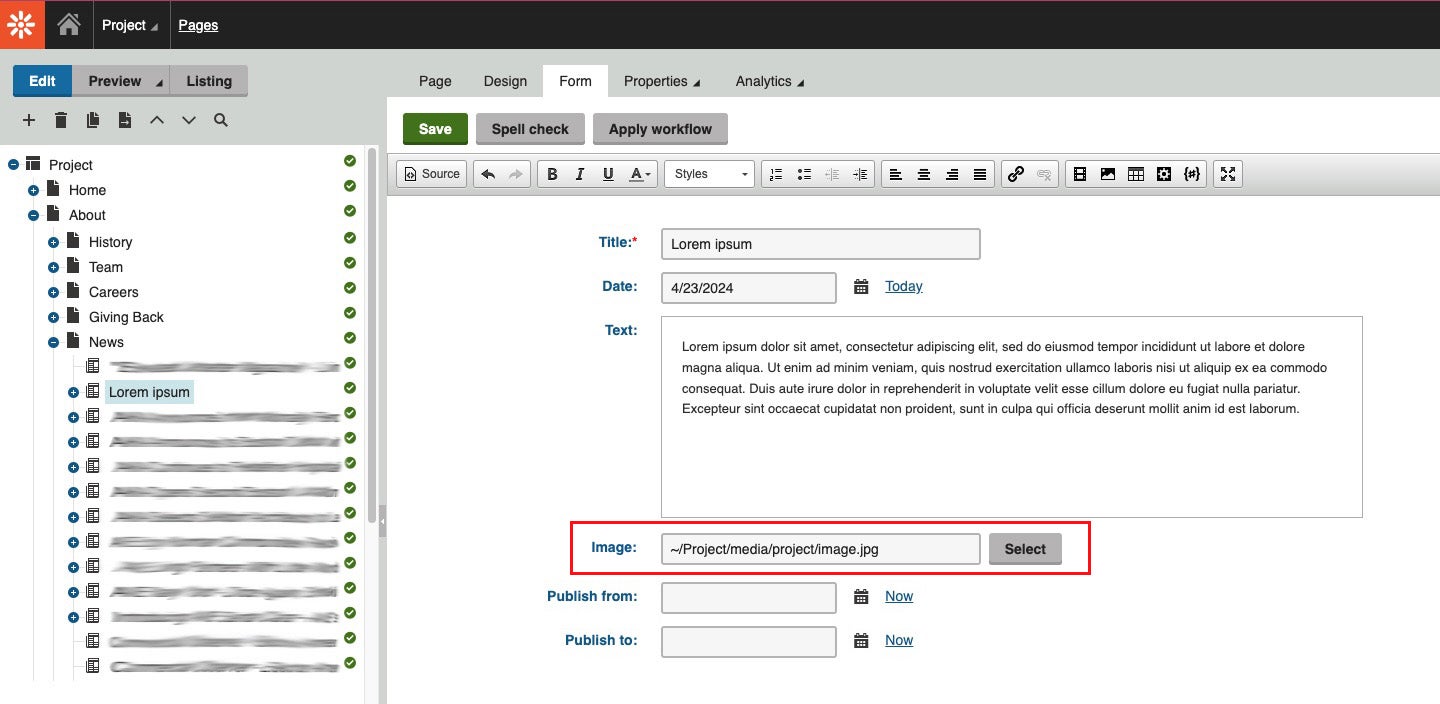This screenshot has width=1440, height=704.
Task: Open the Pages menu in the top bar
Action: [198, 25]
